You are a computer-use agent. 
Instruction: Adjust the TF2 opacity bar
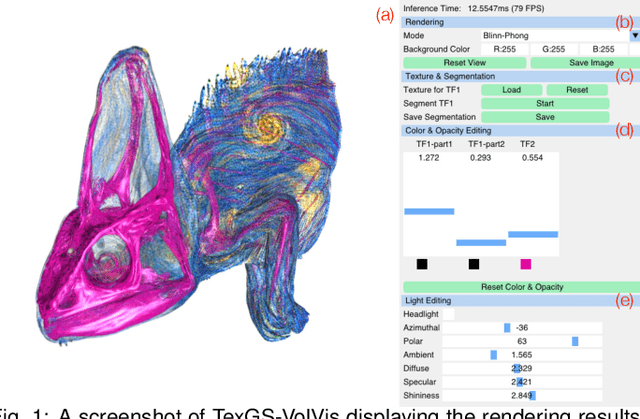click(x=533, y=234)
